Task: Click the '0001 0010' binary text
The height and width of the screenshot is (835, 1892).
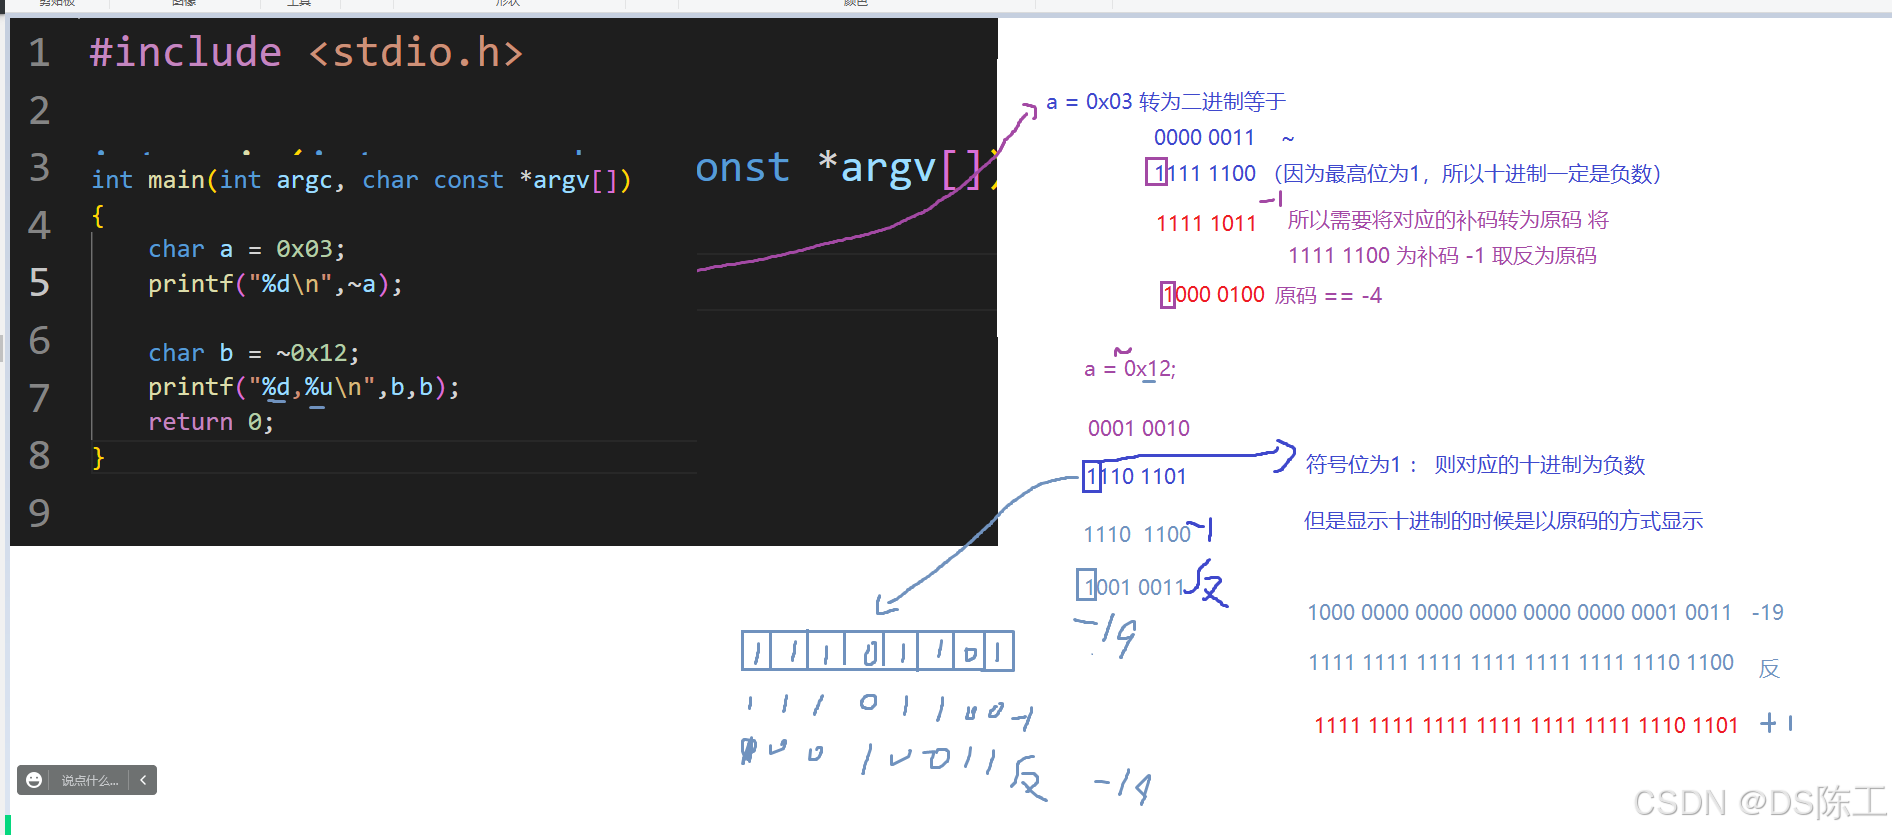Action: pos(1139,428)
